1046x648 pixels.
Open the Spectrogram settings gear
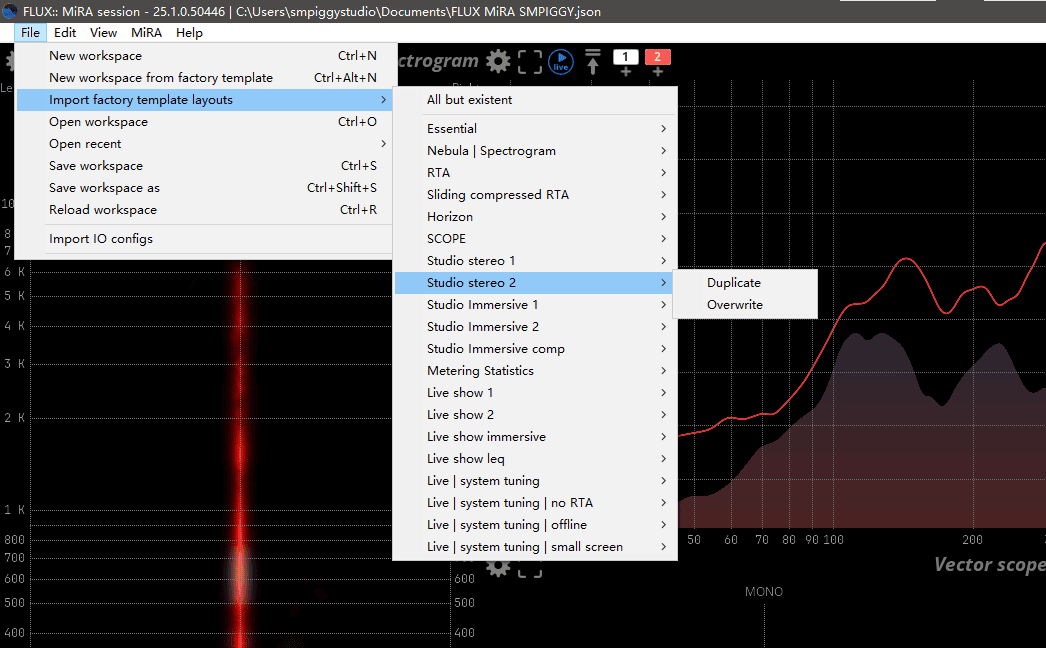coord(498,61)
